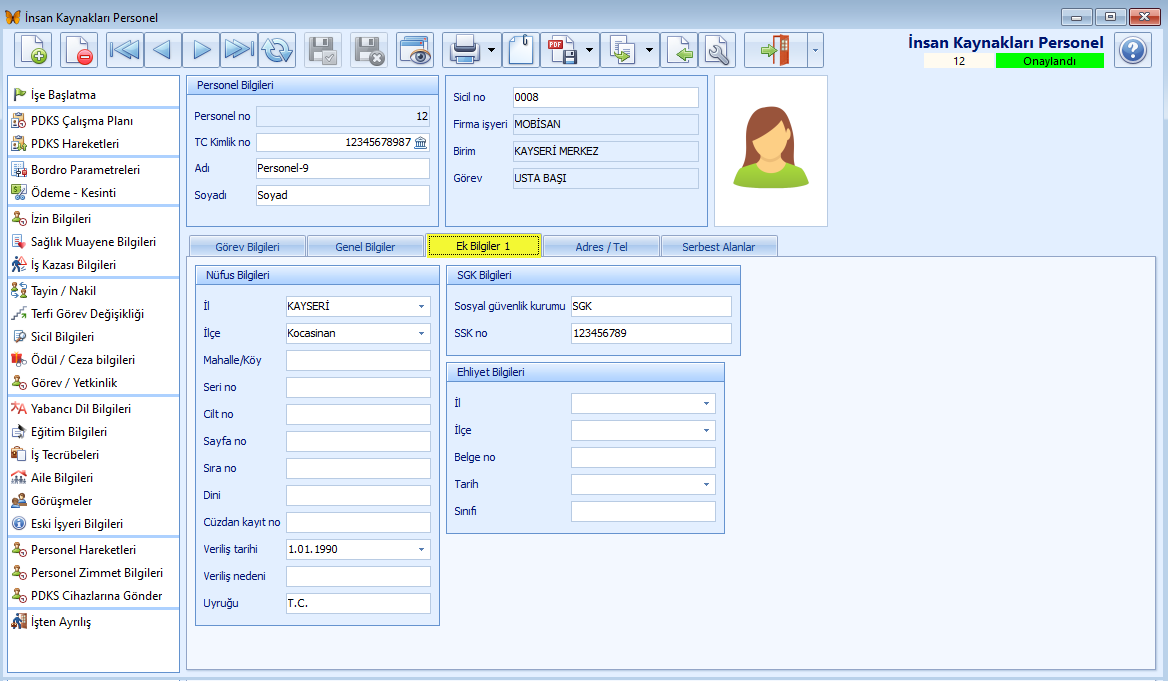
Task: Expand the İlçe dropdown showing Kocasinan
Action: click(x=420, y=333)
